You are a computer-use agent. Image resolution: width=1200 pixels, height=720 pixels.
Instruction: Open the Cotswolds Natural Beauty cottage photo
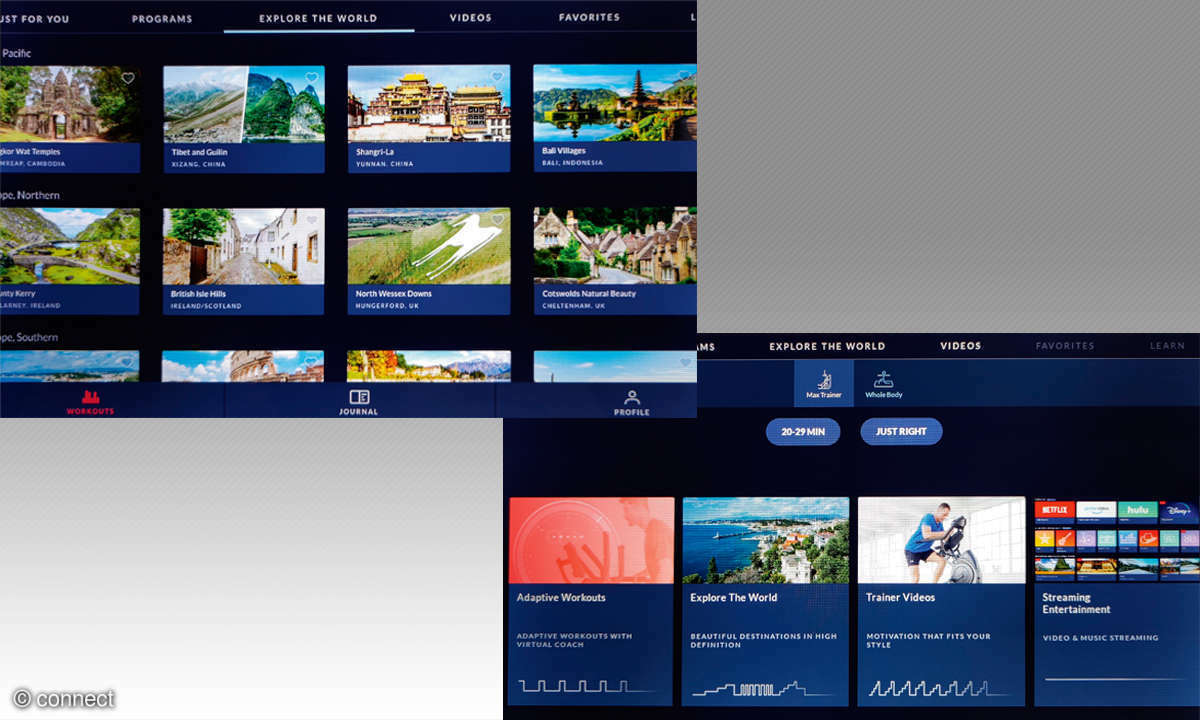[x=614, y=246]
